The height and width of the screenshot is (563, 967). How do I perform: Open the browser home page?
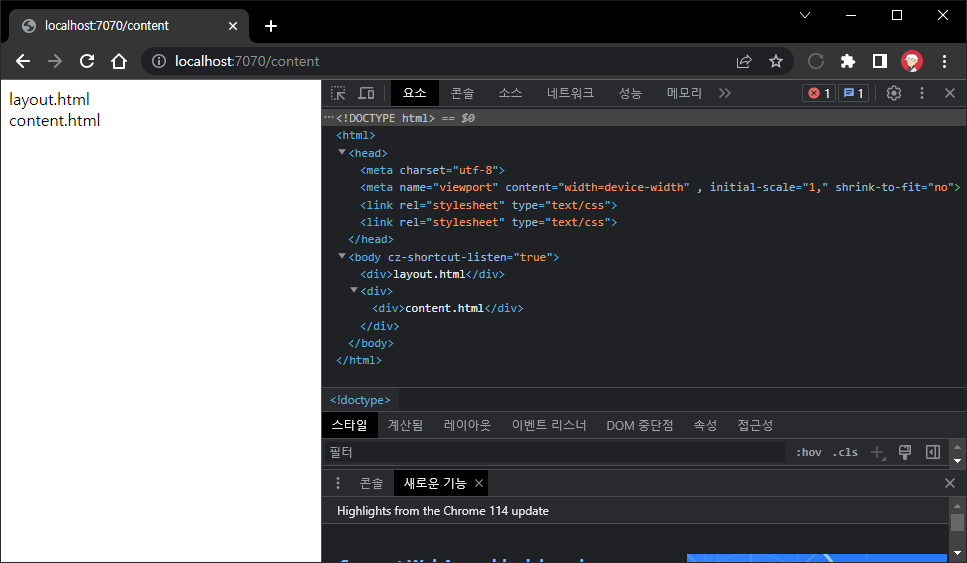pyautogui.click(x=119, y=61)
